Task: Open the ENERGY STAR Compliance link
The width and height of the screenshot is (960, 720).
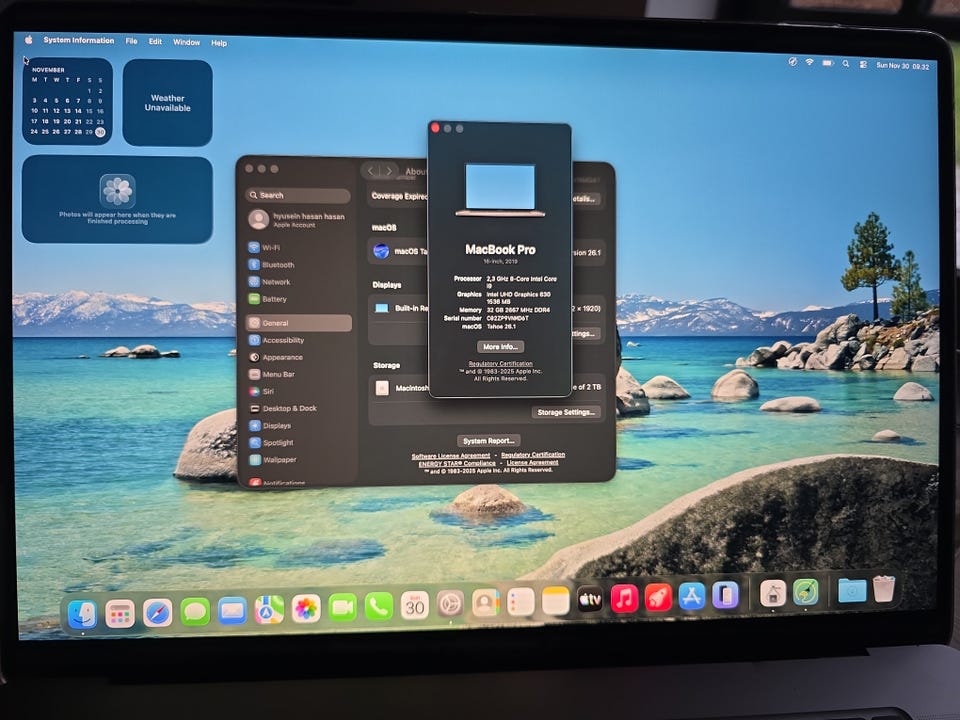Action: 457,463
